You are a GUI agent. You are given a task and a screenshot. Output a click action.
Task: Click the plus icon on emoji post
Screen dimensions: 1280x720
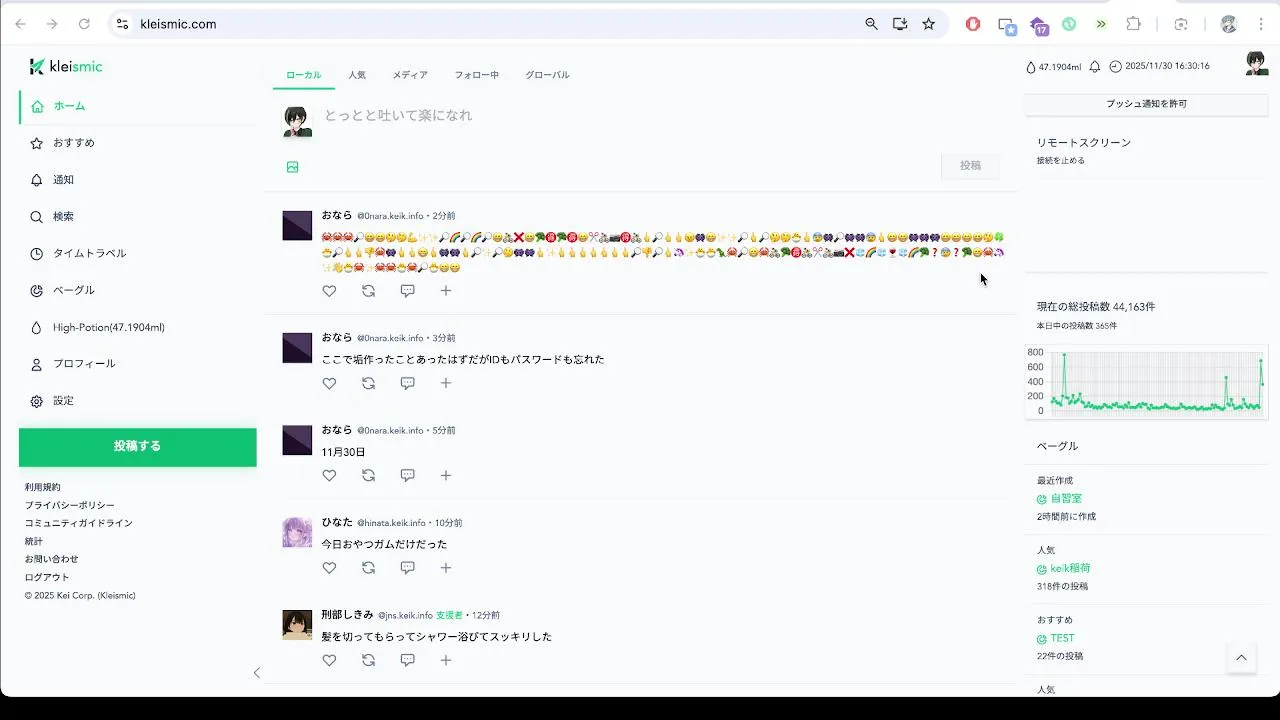click(x=446, y=291)
